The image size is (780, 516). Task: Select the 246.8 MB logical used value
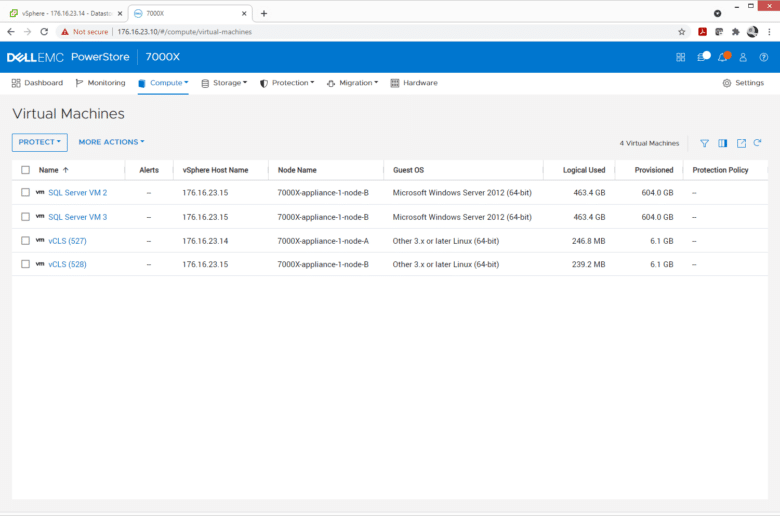(x=588, y=241)
